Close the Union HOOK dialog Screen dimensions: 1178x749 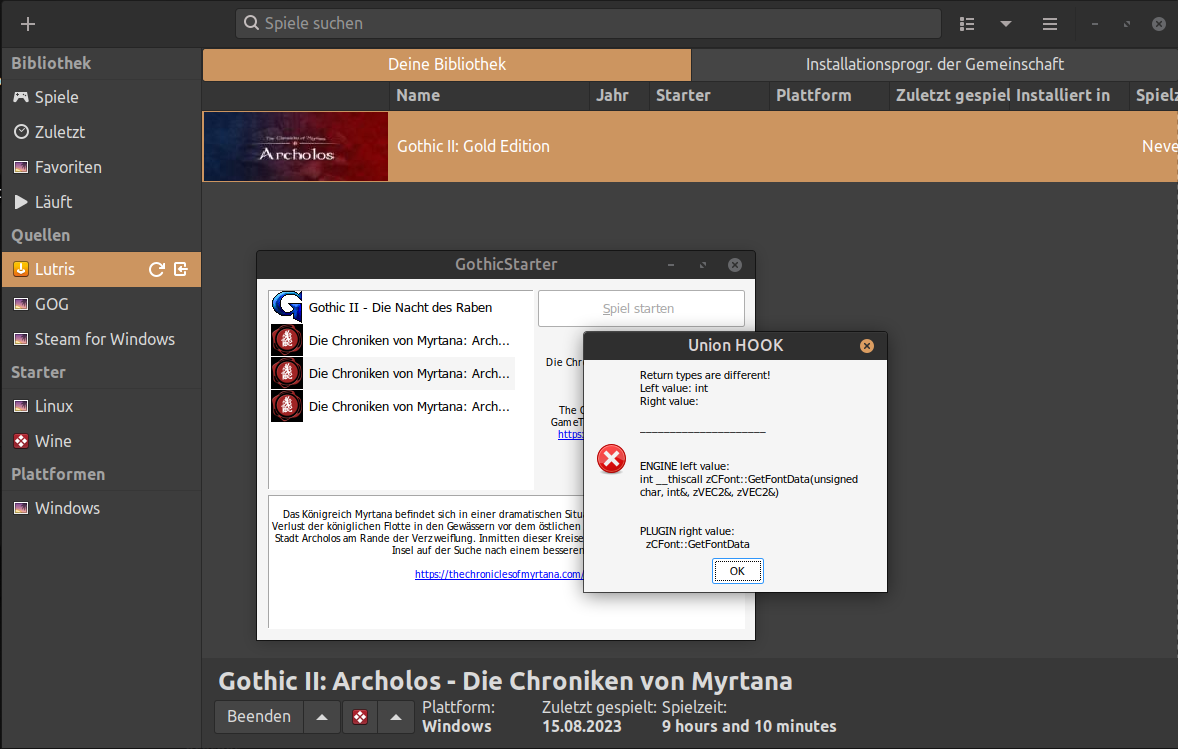tap(867, 346)
